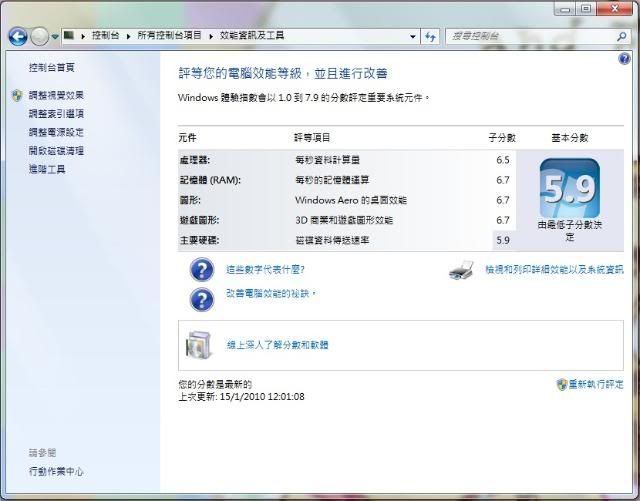The height and width of the screenshot is (501, 640).
Task: Click the Forward navigation arrow button
Action: (x=39, y=36)
